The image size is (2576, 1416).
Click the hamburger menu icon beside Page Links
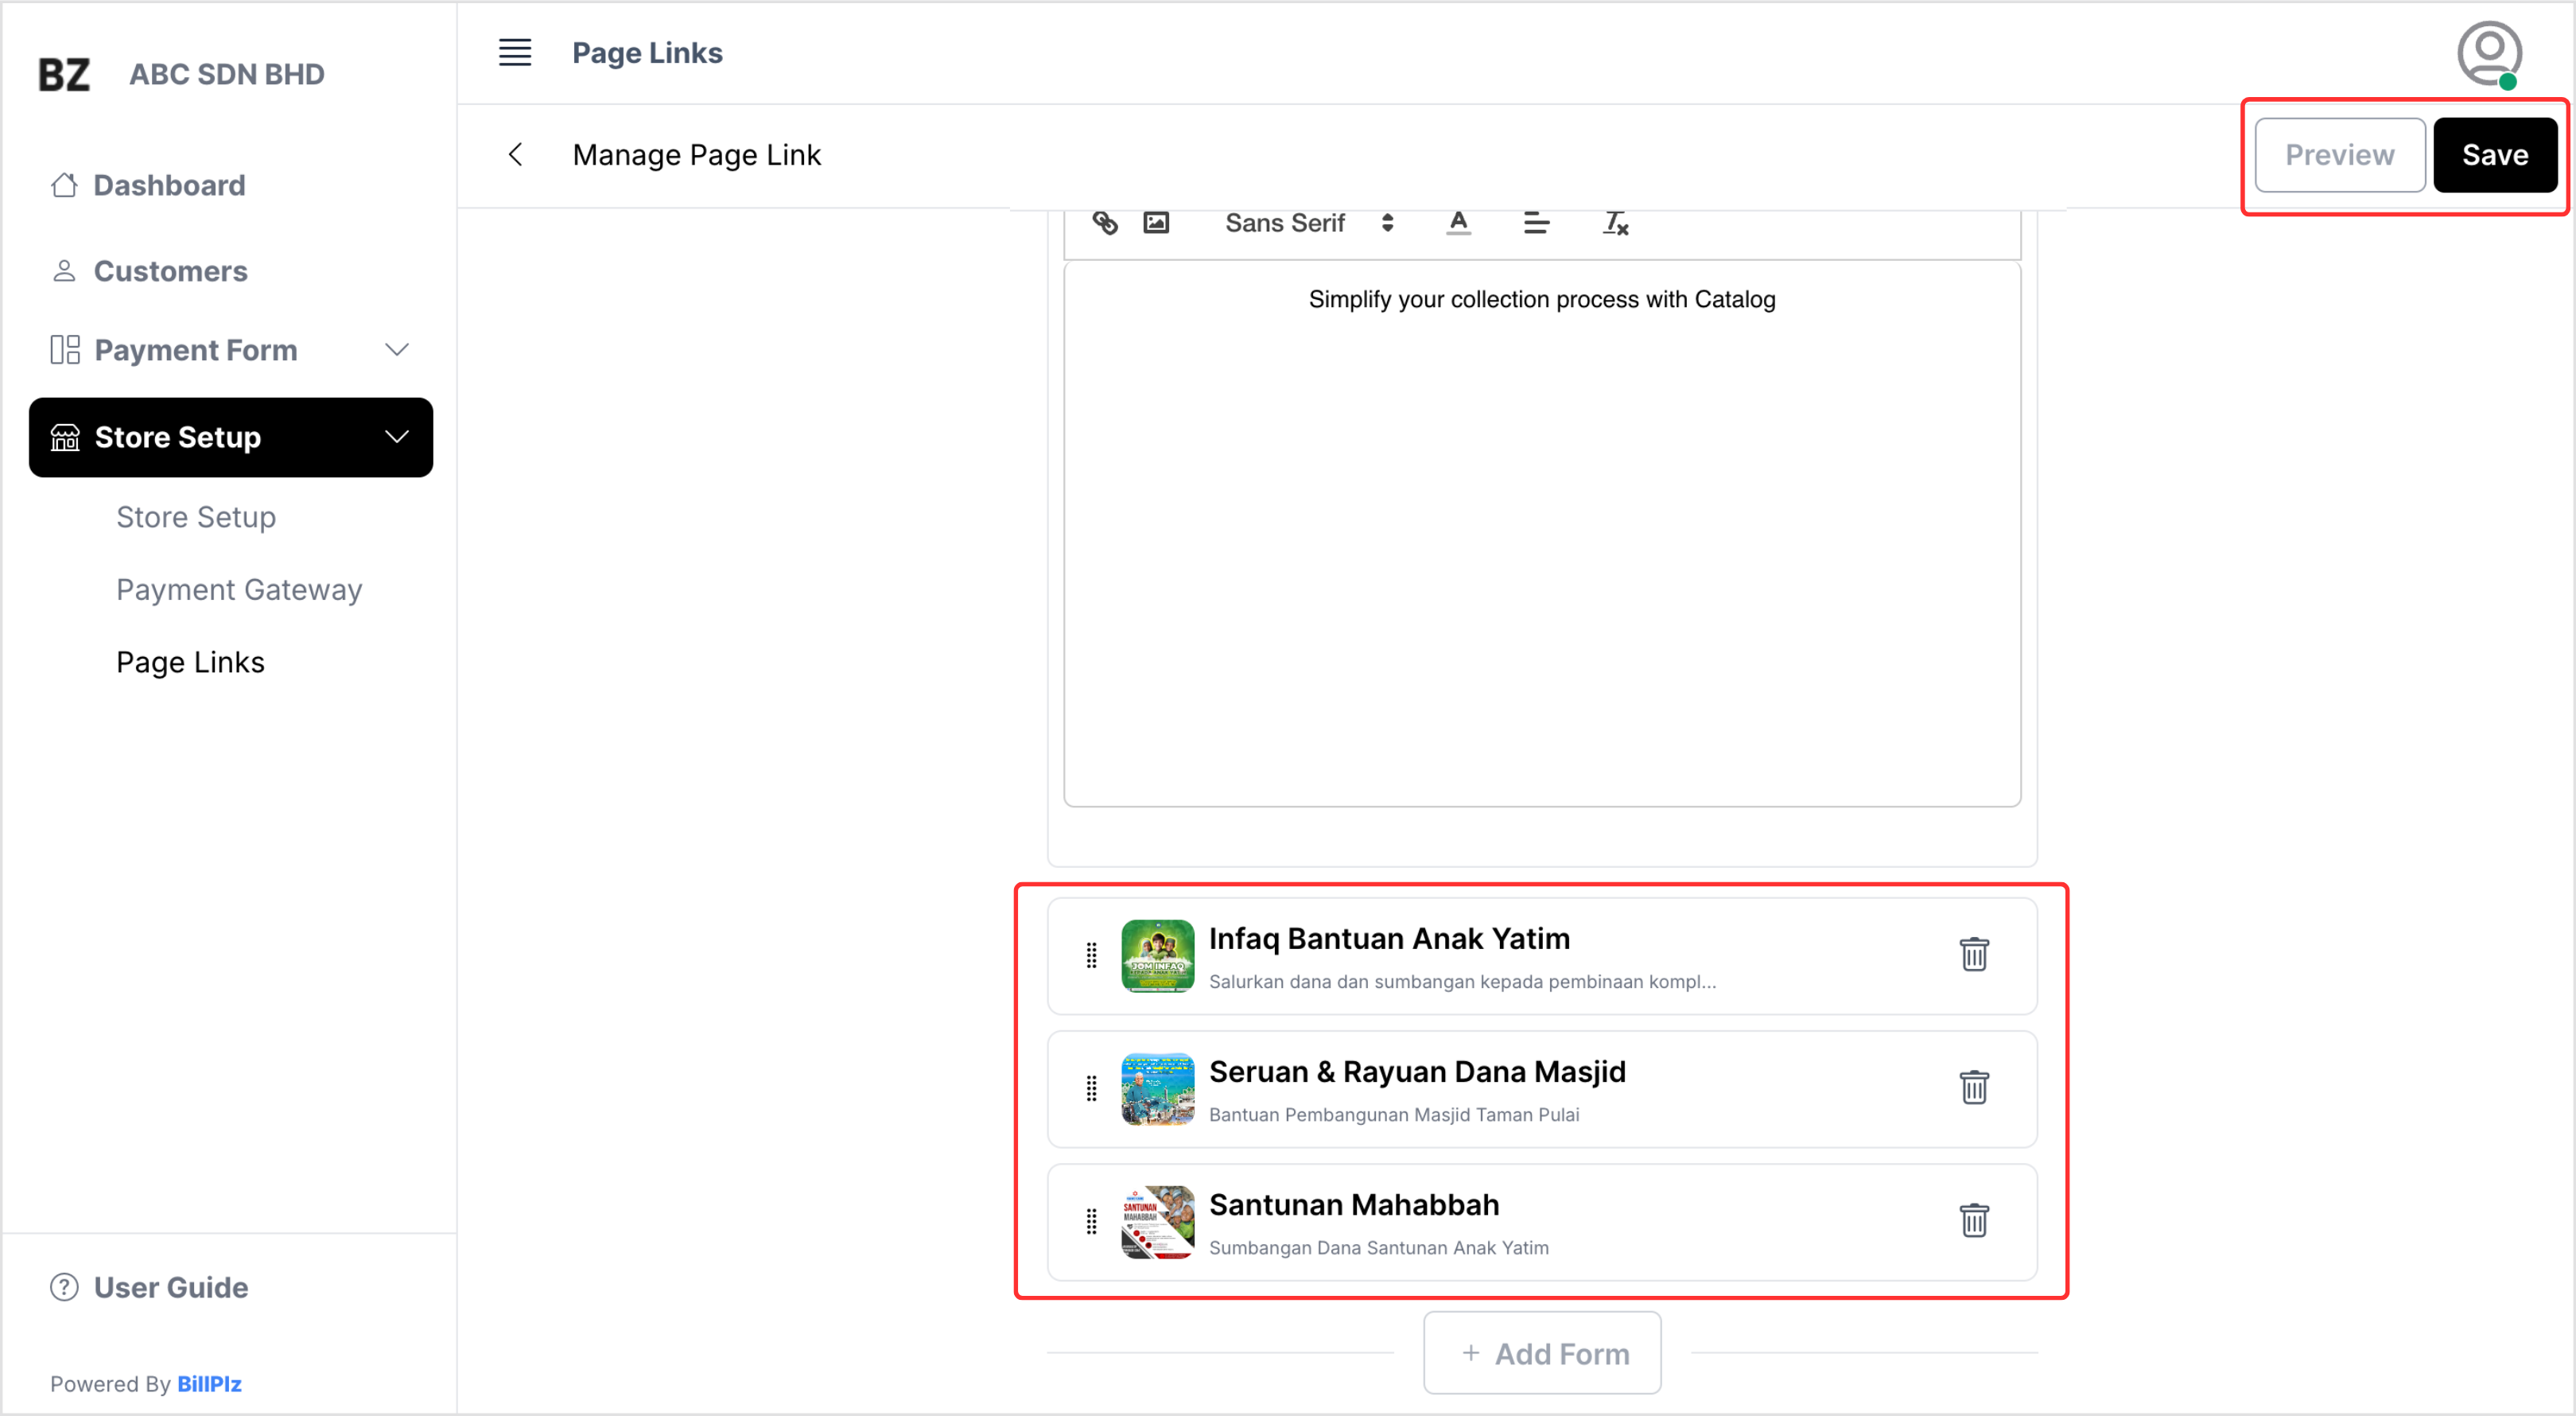(x=515, y=52)
